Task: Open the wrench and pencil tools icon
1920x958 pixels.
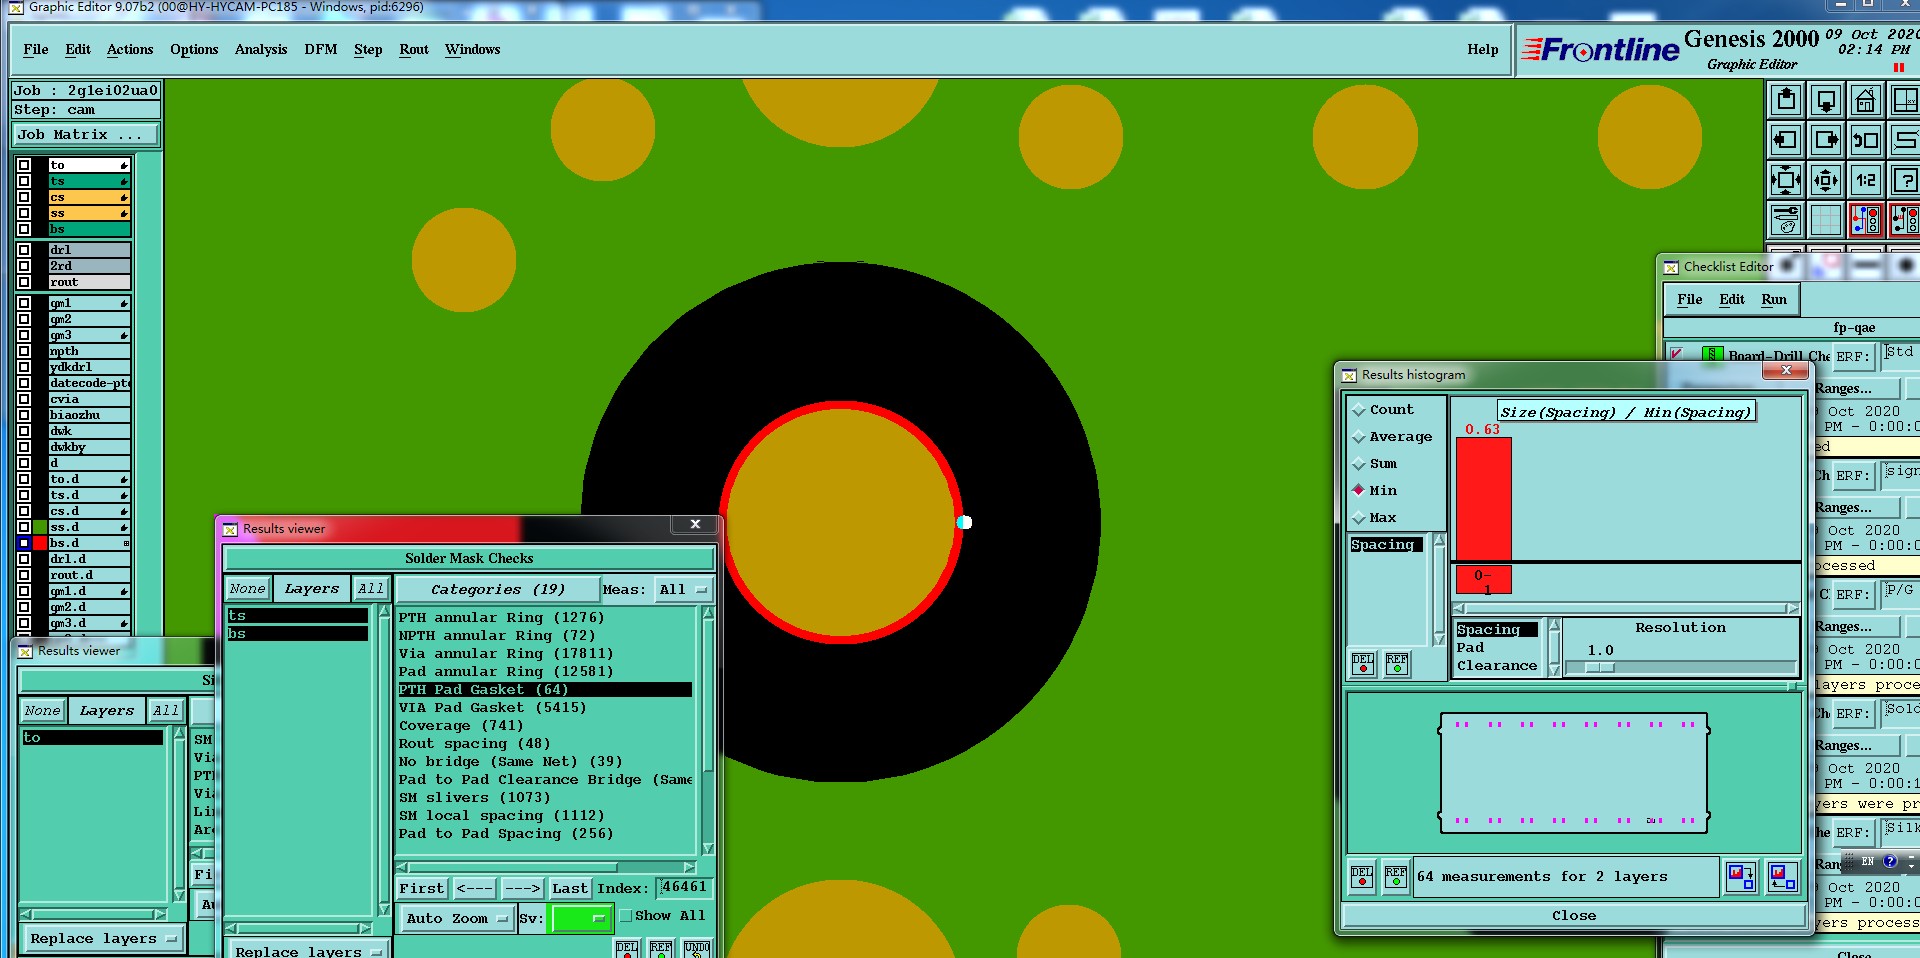Action: [x=1786, y=220]
